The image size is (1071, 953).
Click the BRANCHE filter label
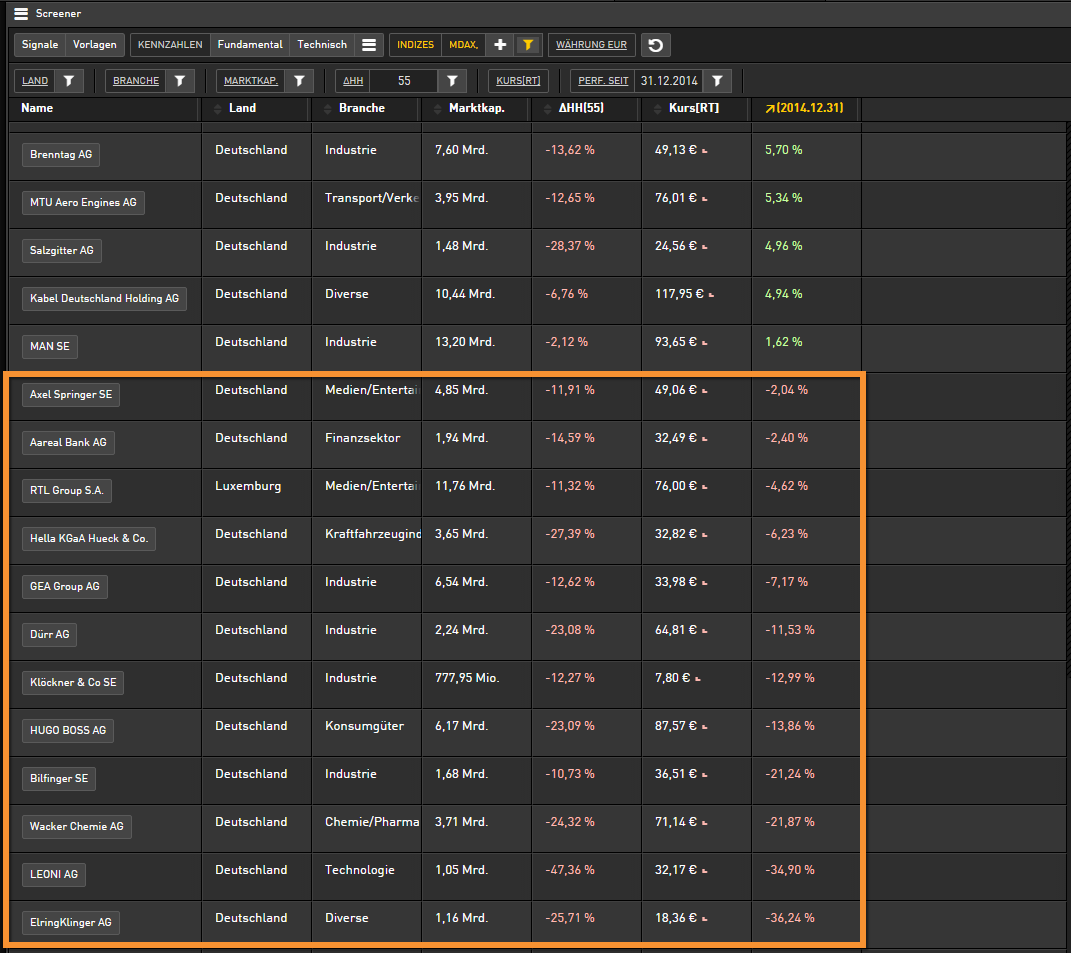pyautogui.click(x=136, y=81)
